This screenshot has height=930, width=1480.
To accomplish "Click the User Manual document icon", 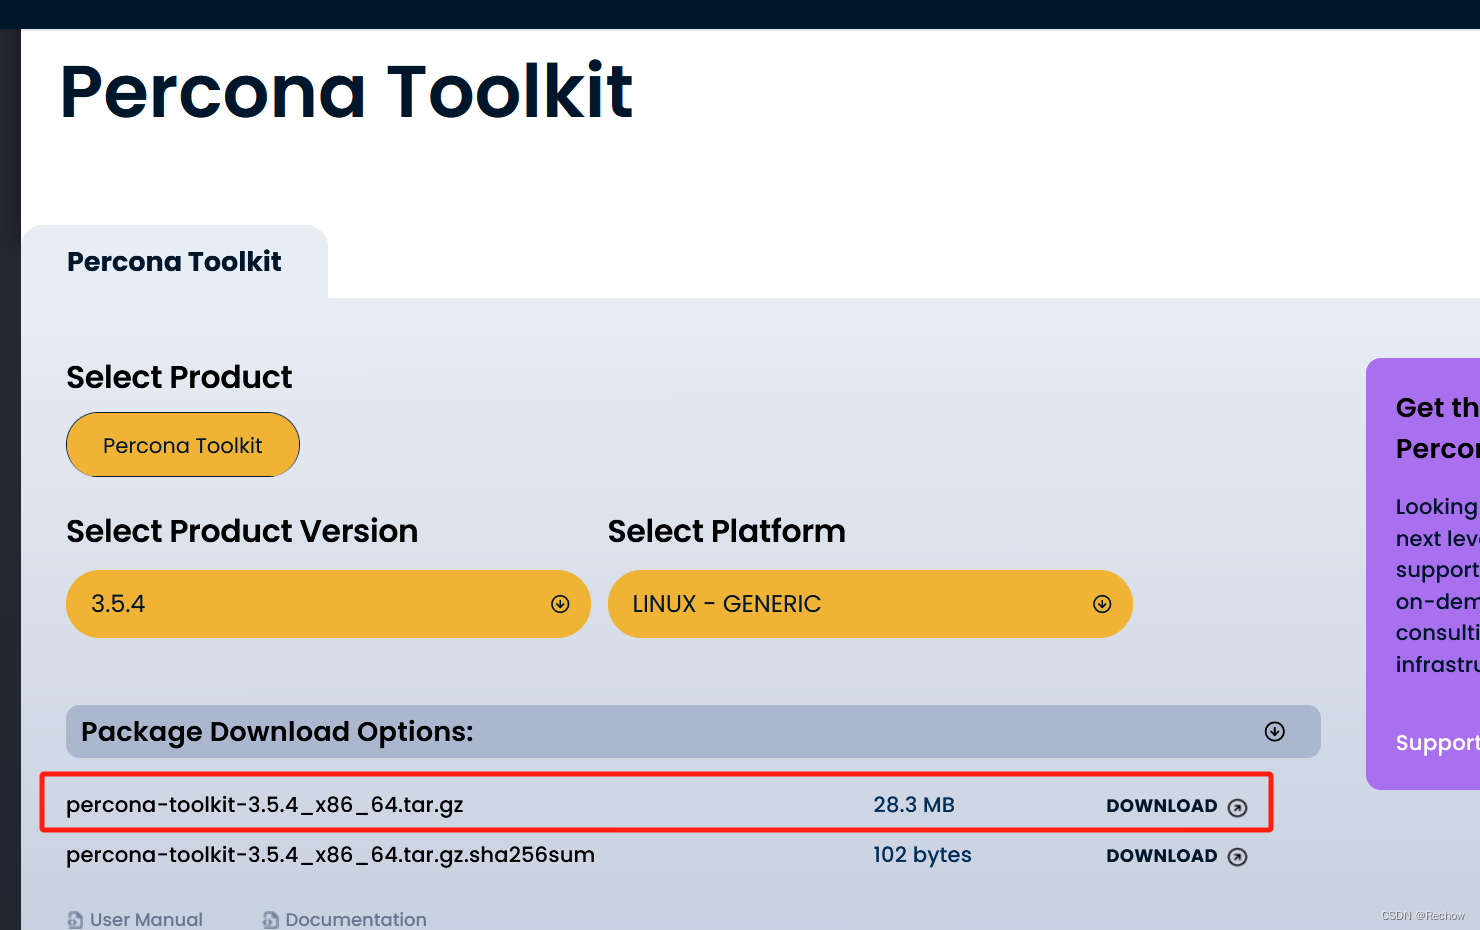I will (x=75, y=920).
